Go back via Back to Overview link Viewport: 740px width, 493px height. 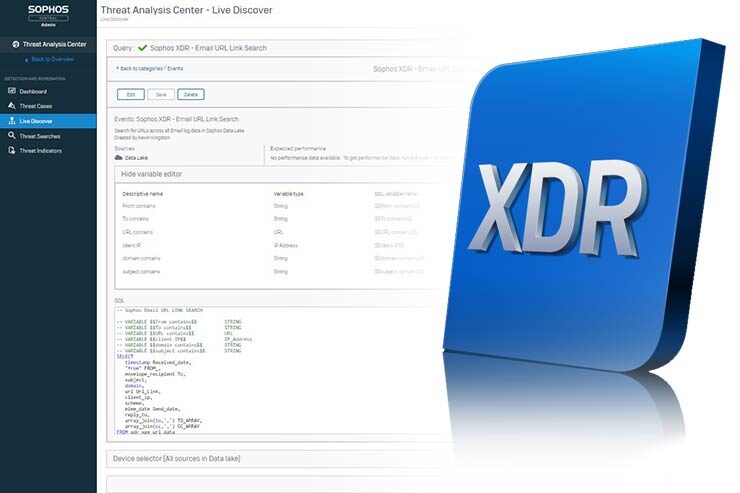click(x=51, y=59)
